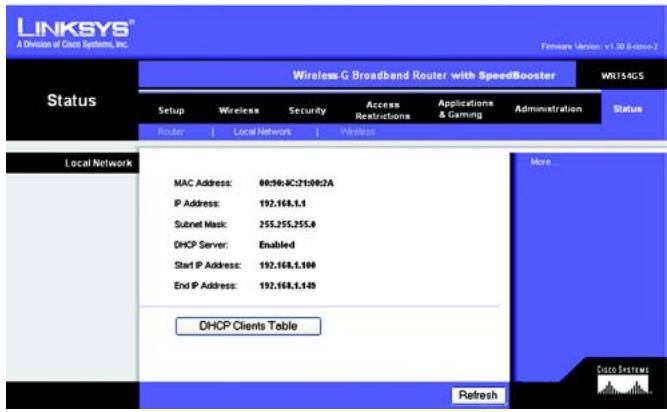This screenshot has height=412, width=667.
Task: Select the subnet mask 255.255.255.0
Action: tap(288, 224)
